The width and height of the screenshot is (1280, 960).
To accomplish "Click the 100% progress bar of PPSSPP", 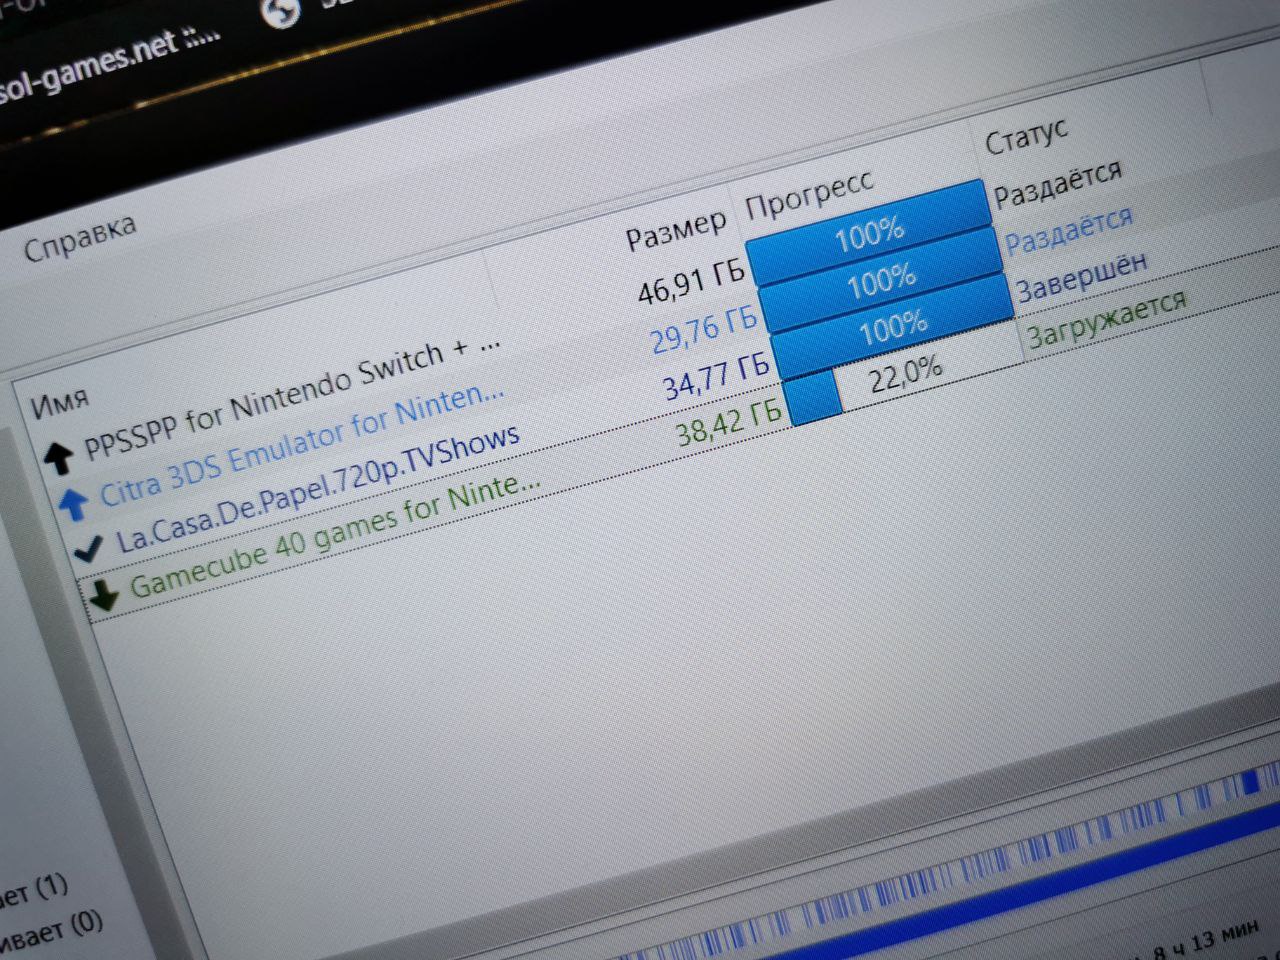I will [x=868, y=234].
